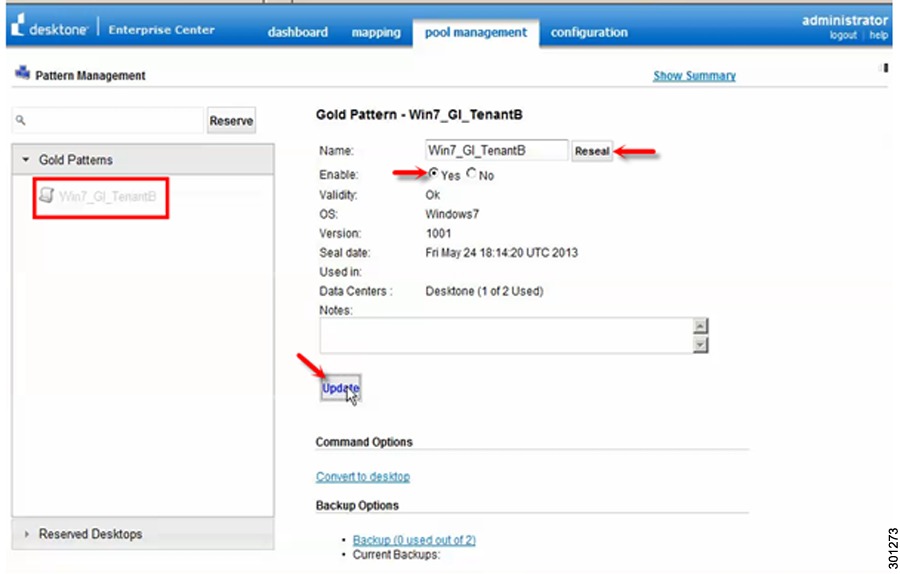Screen dimensions: 900x574
Task: Click the Update button
Action: tap(340, 388)
